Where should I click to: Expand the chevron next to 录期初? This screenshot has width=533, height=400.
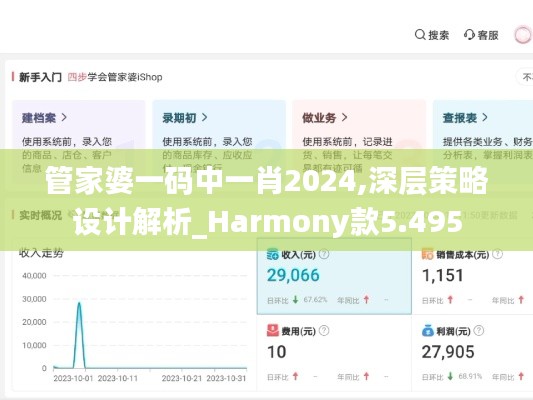204,118
